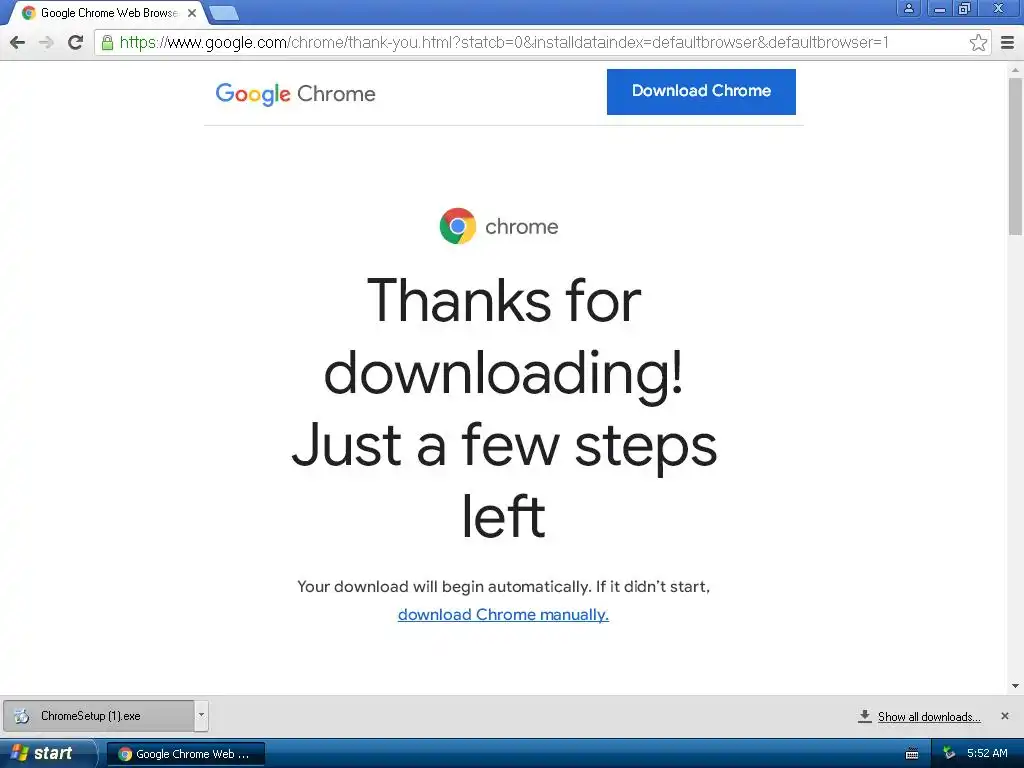The image size is (1024, 768).
Task: Close the downloads shelf bar
Action: [x=1005, y=716]
